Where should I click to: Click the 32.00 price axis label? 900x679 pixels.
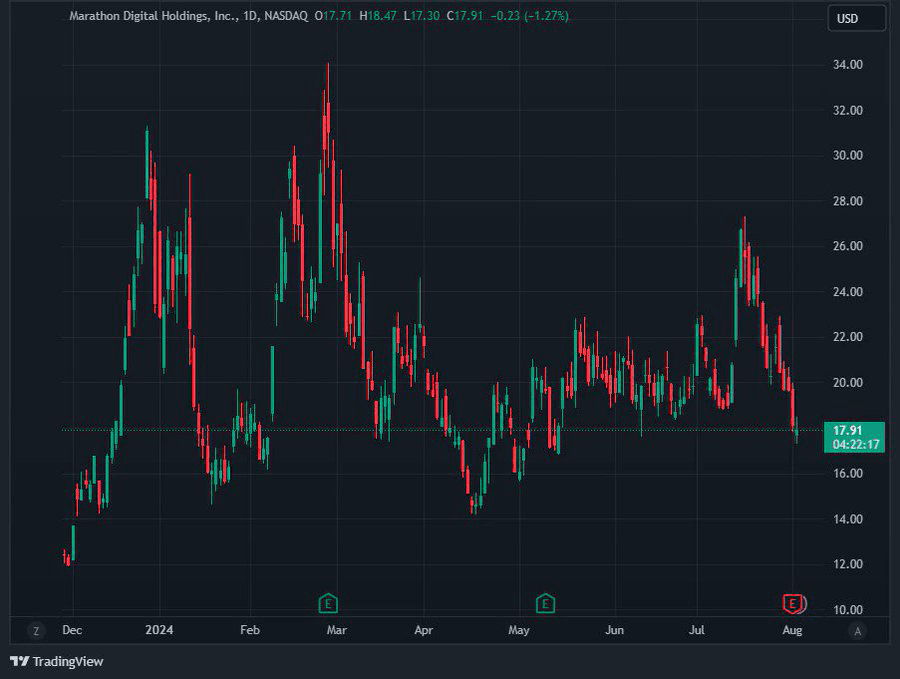848,110
